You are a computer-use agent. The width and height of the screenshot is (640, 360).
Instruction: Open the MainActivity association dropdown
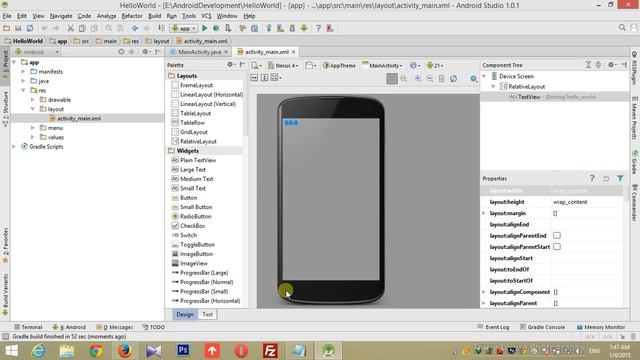pos(382,65)
